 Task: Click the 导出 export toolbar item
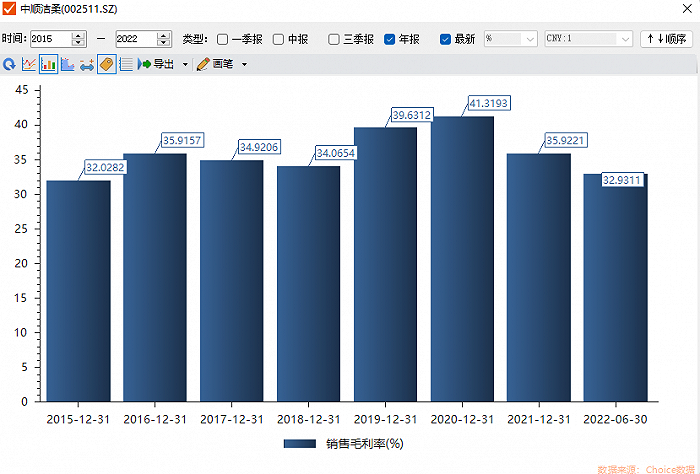click(156, 64)
